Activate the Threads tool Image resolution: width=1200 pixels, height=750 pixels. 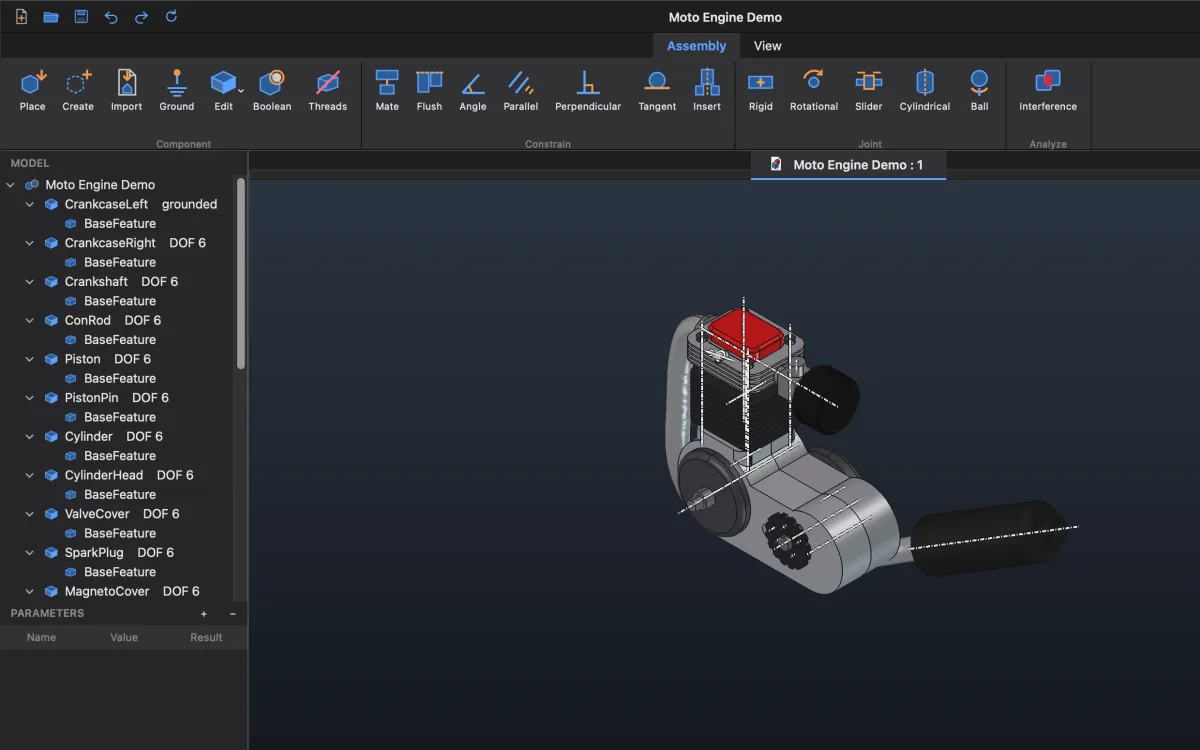[x=328, y=90]
